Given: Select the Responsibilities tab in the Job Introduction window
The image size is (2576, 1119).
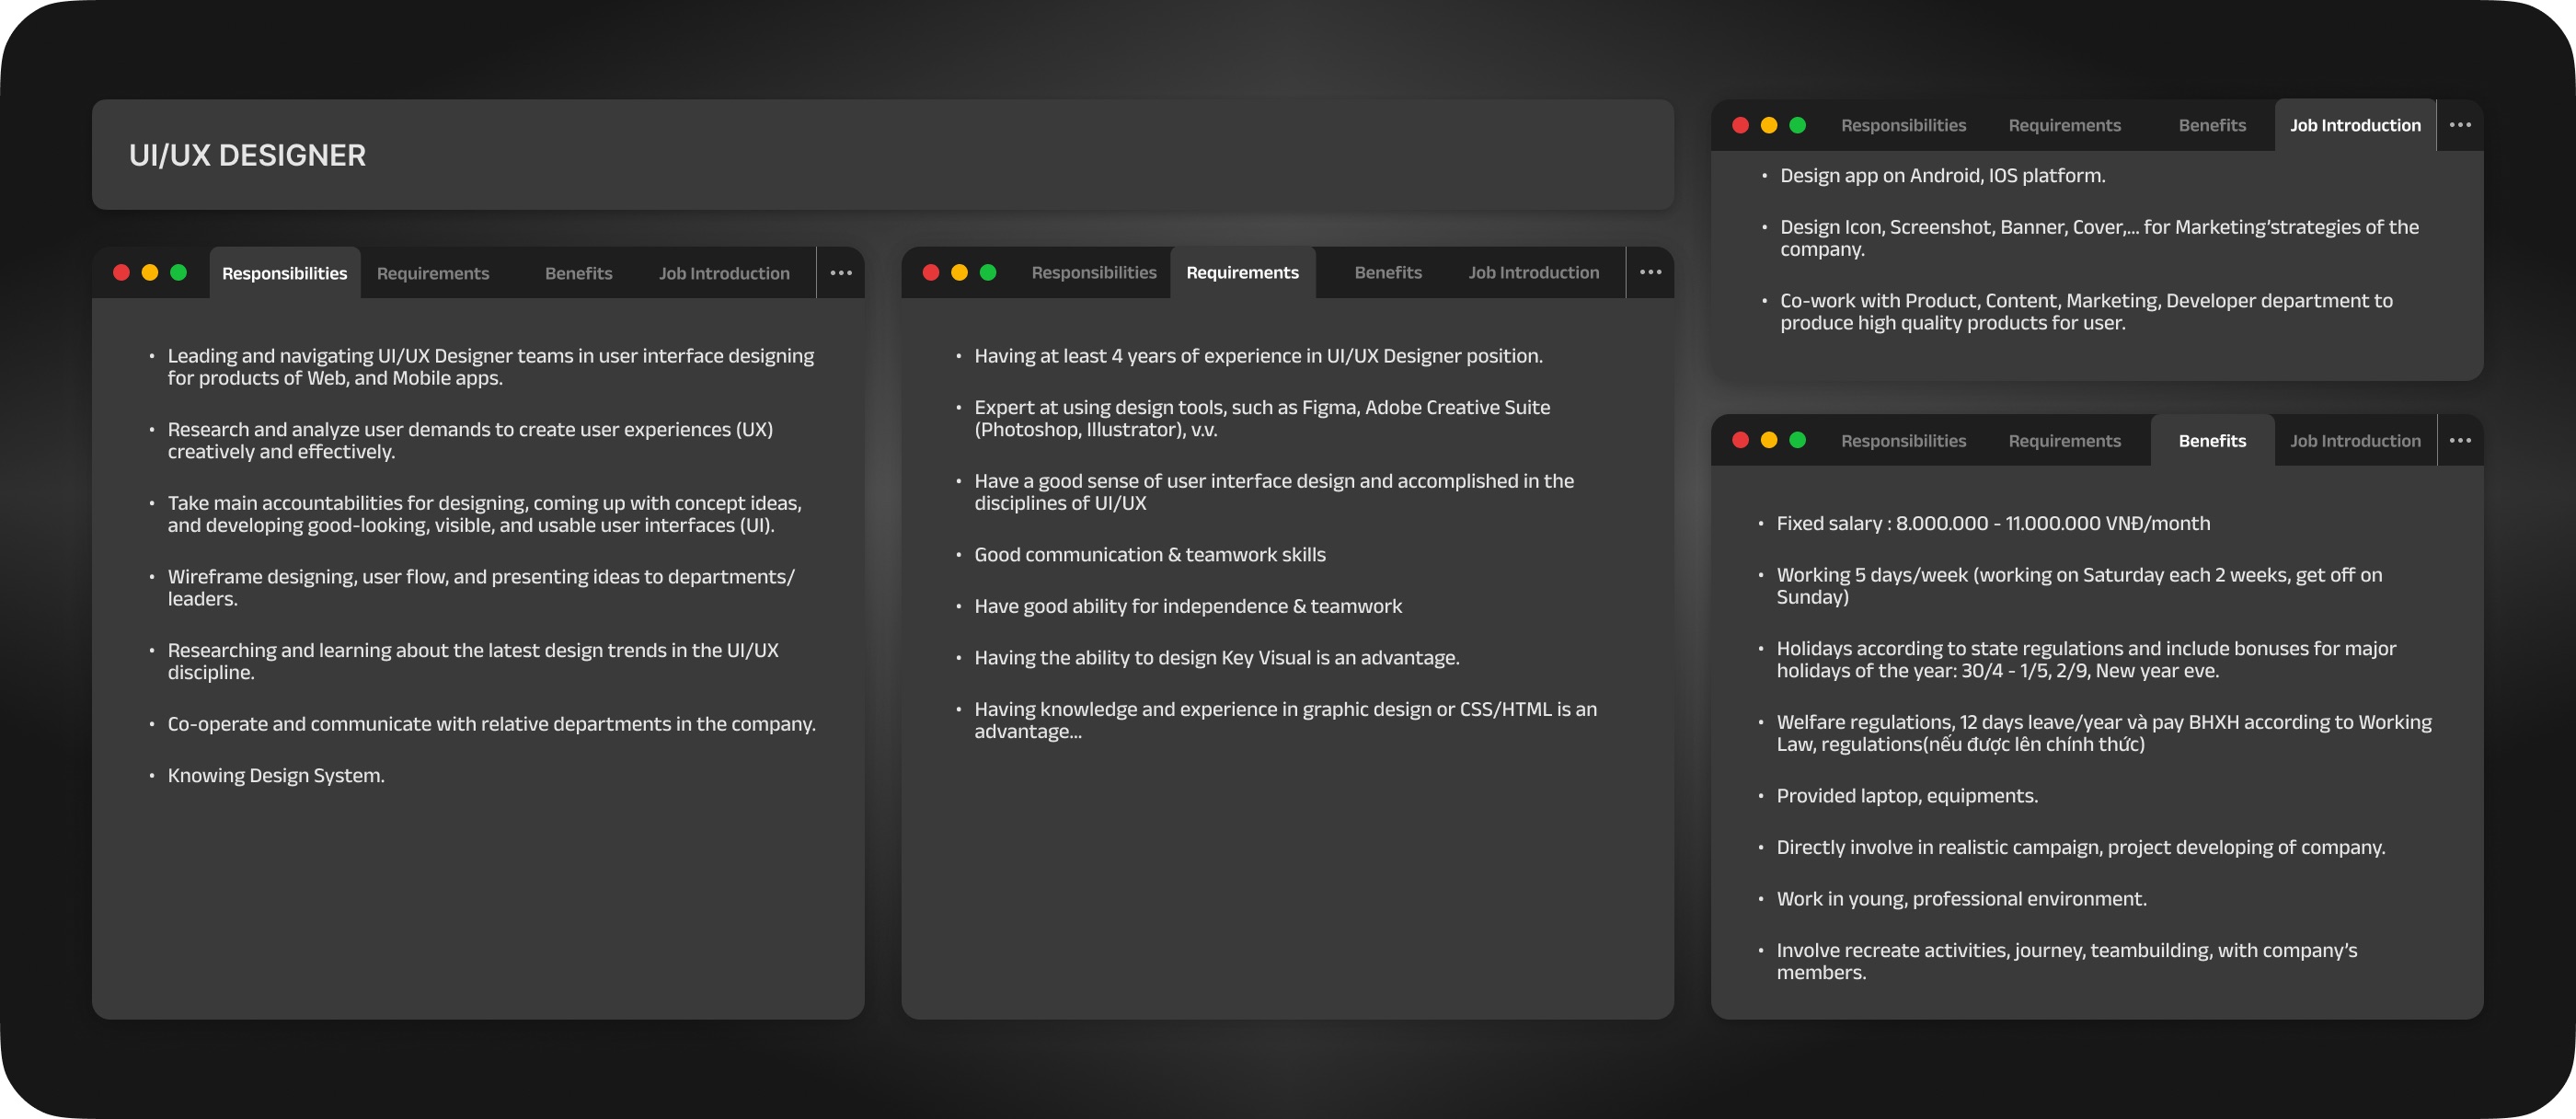Looking at the screenshot, I should click(1903, 125).
